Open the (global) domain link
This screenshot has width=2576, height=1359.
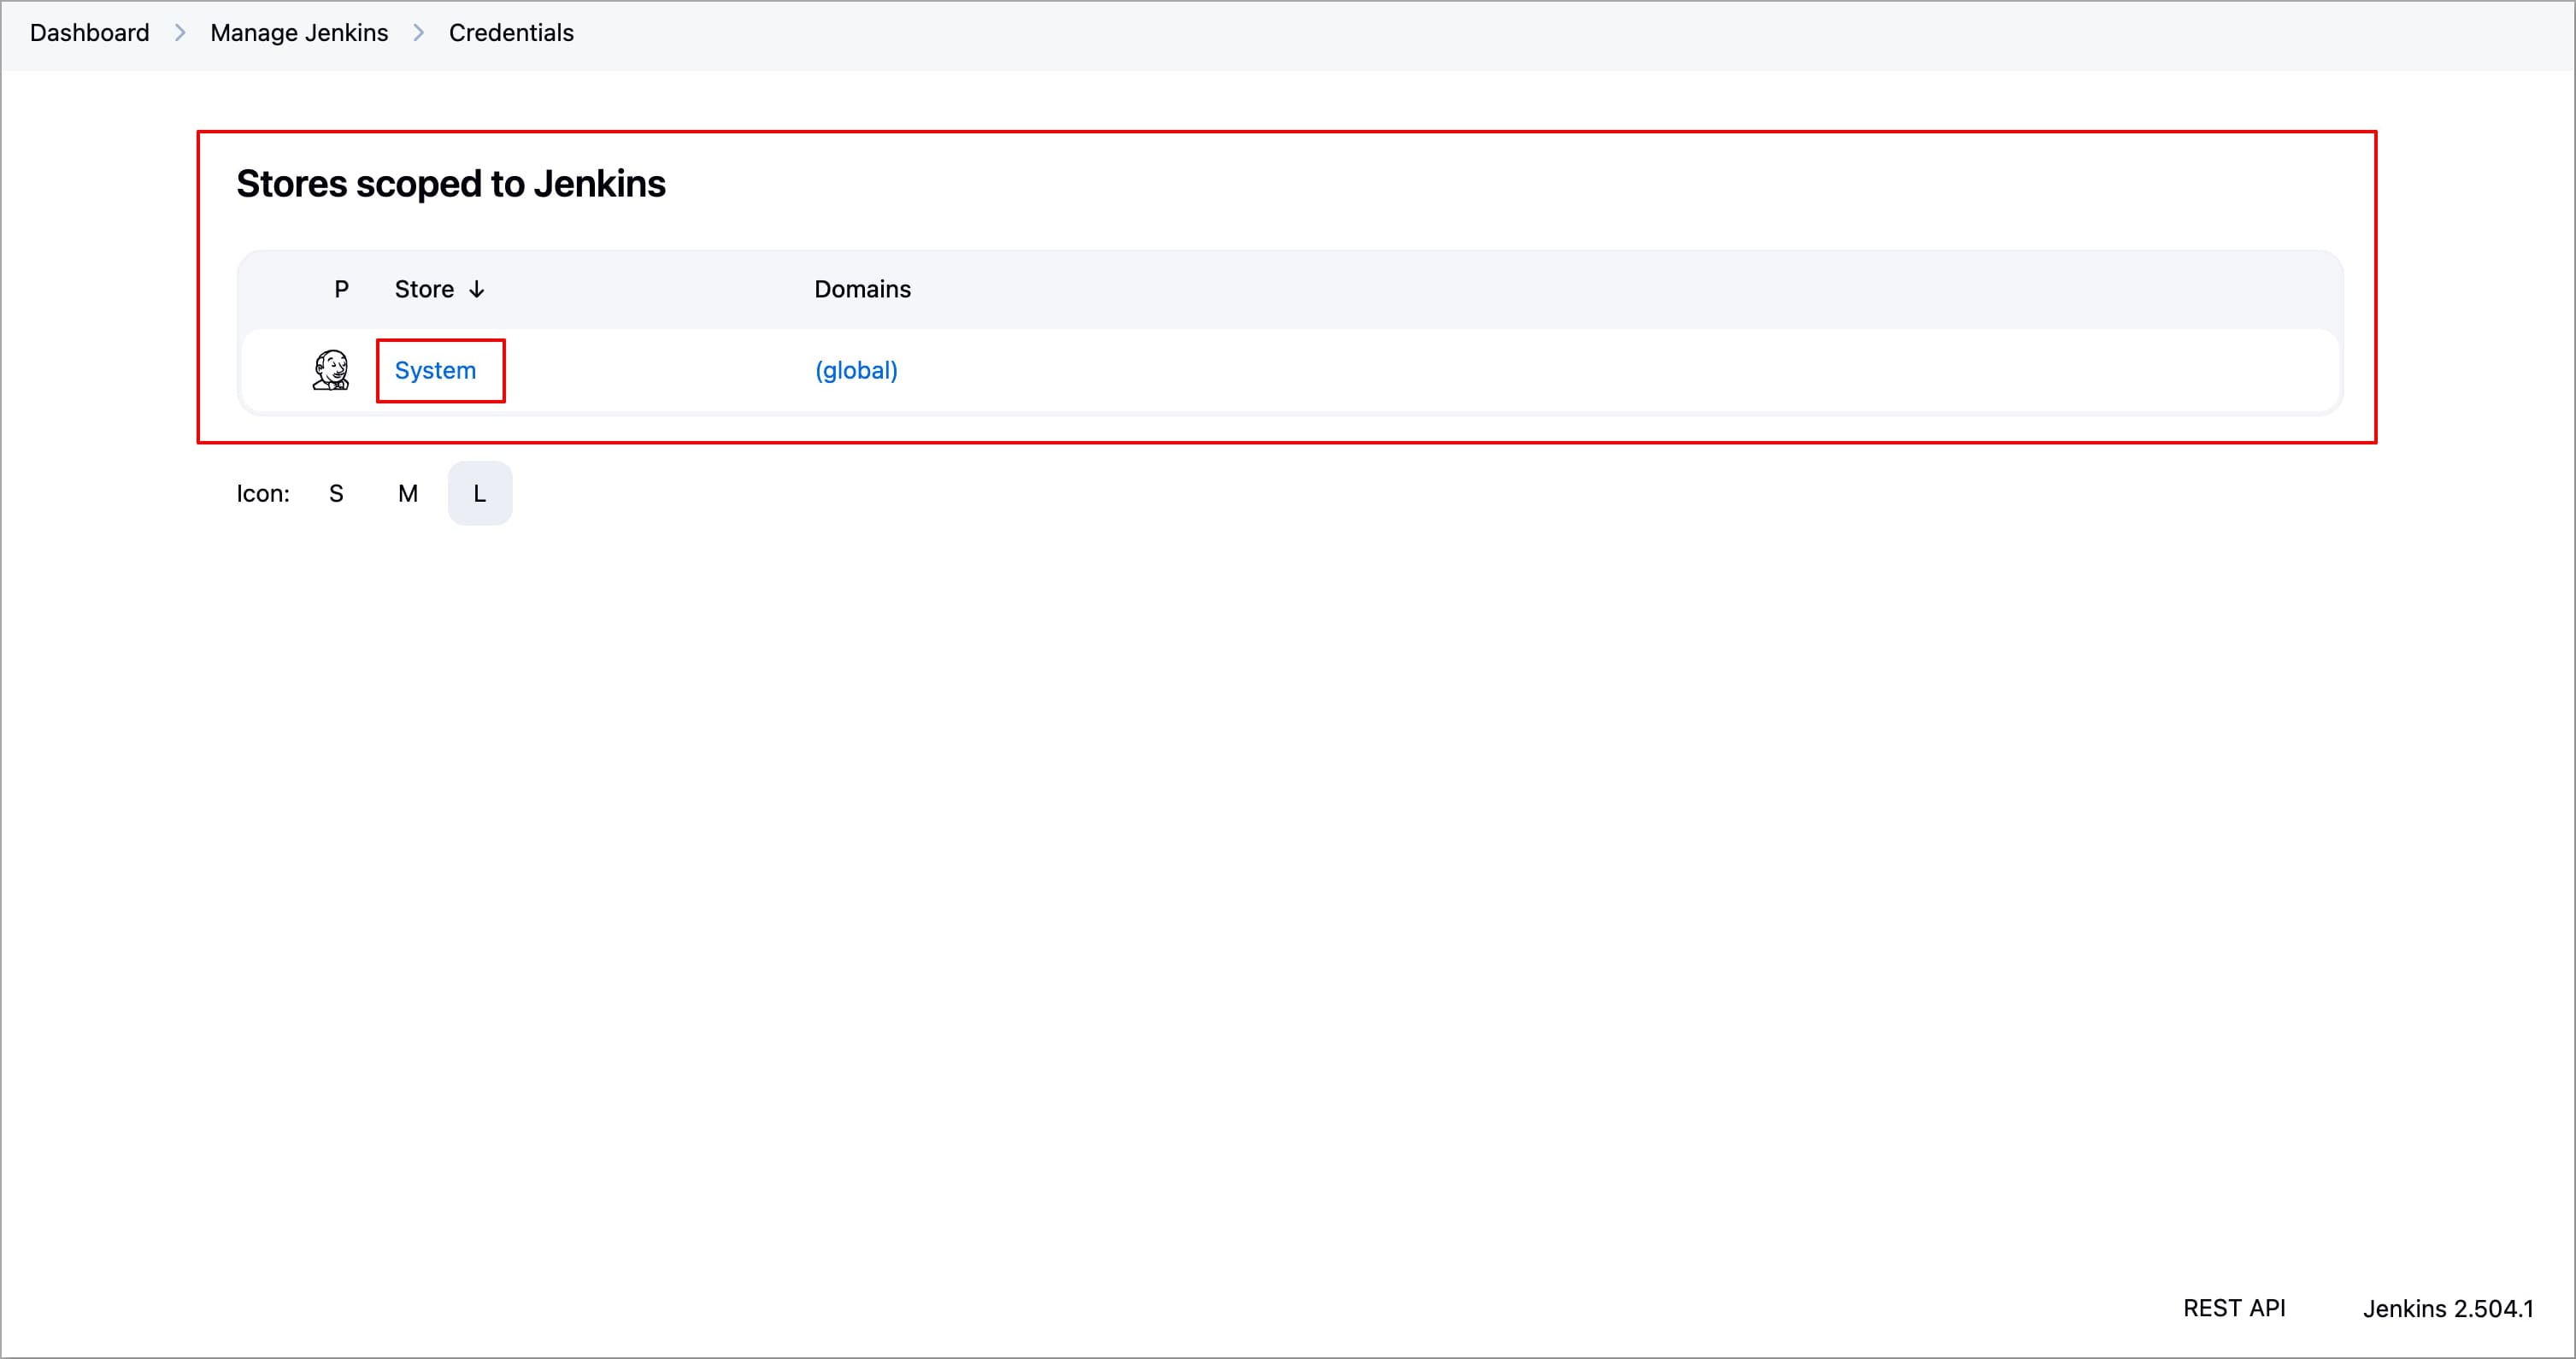(856, 370)
